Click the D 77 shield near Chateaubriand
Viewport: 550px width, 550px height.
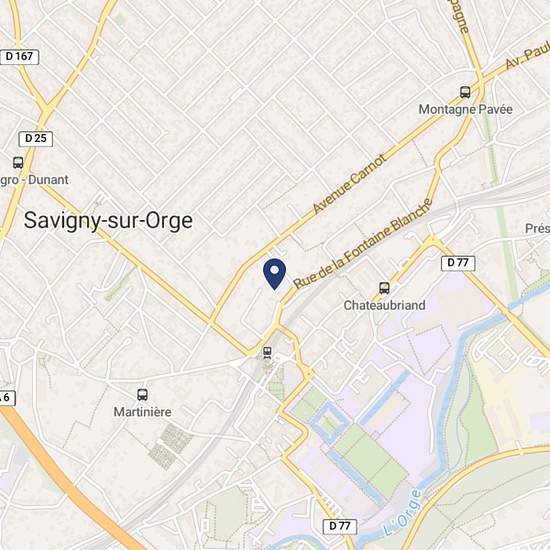tap(458, 263)
